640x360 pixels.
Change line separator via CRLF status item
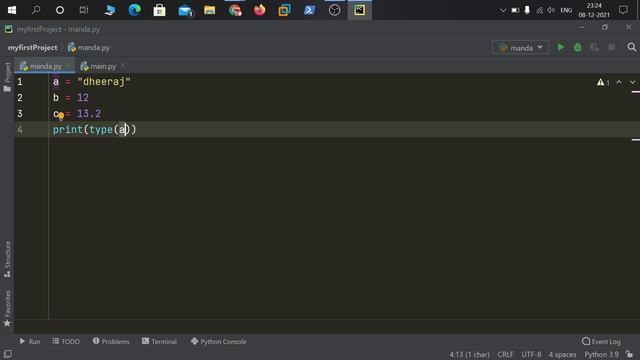pyautogui.click(x=505, y=354)
